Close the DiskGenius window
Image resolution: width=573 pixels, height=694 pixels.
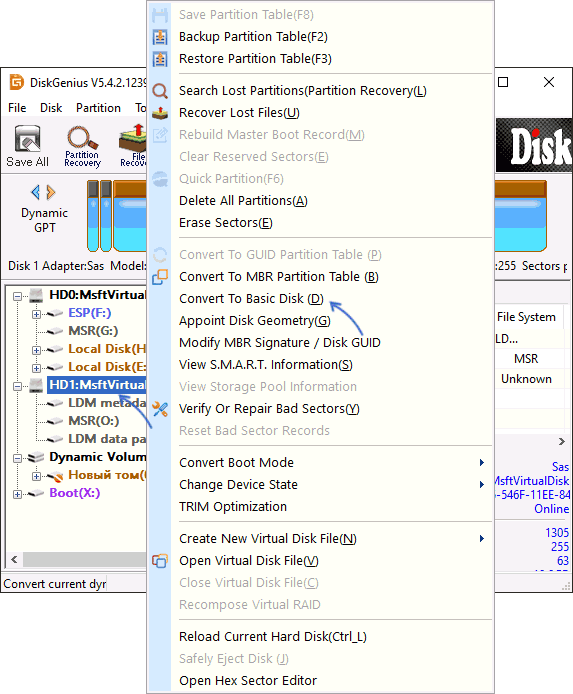(x=549, y=82)
